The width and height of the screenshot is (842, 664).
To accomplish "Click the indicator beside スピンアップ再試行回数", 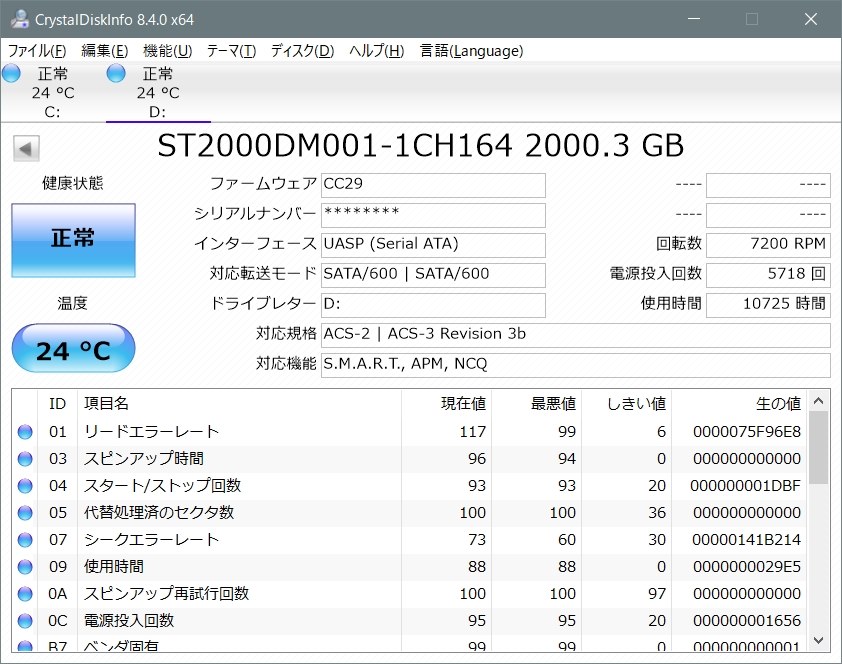I will click(24, 593).
